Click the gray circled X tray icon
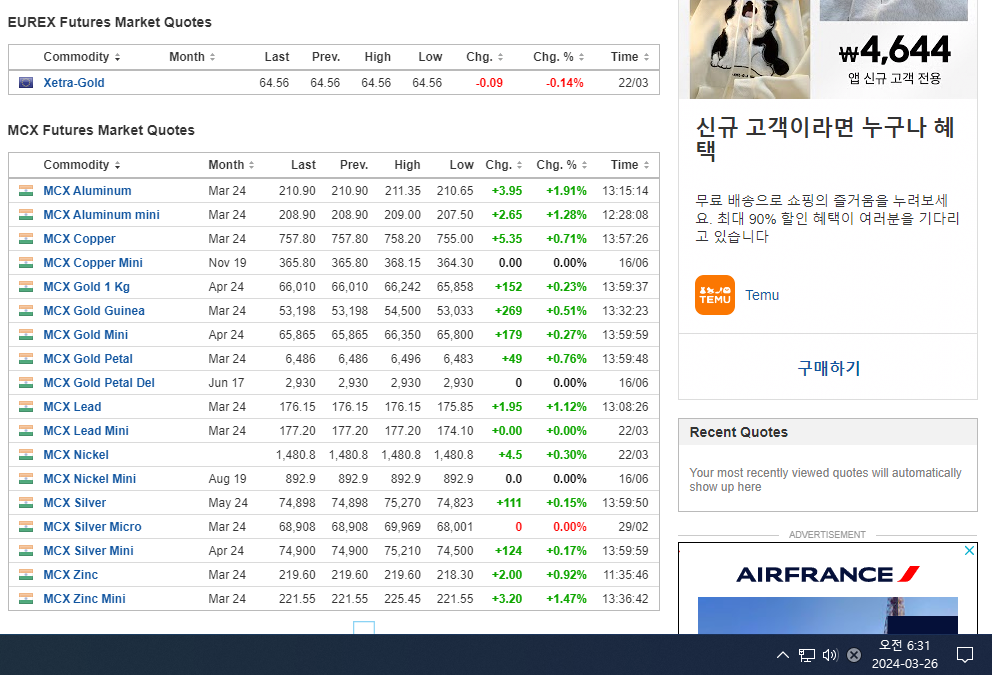The height and width of the screenshot is (675, 992). coord(854,655)
